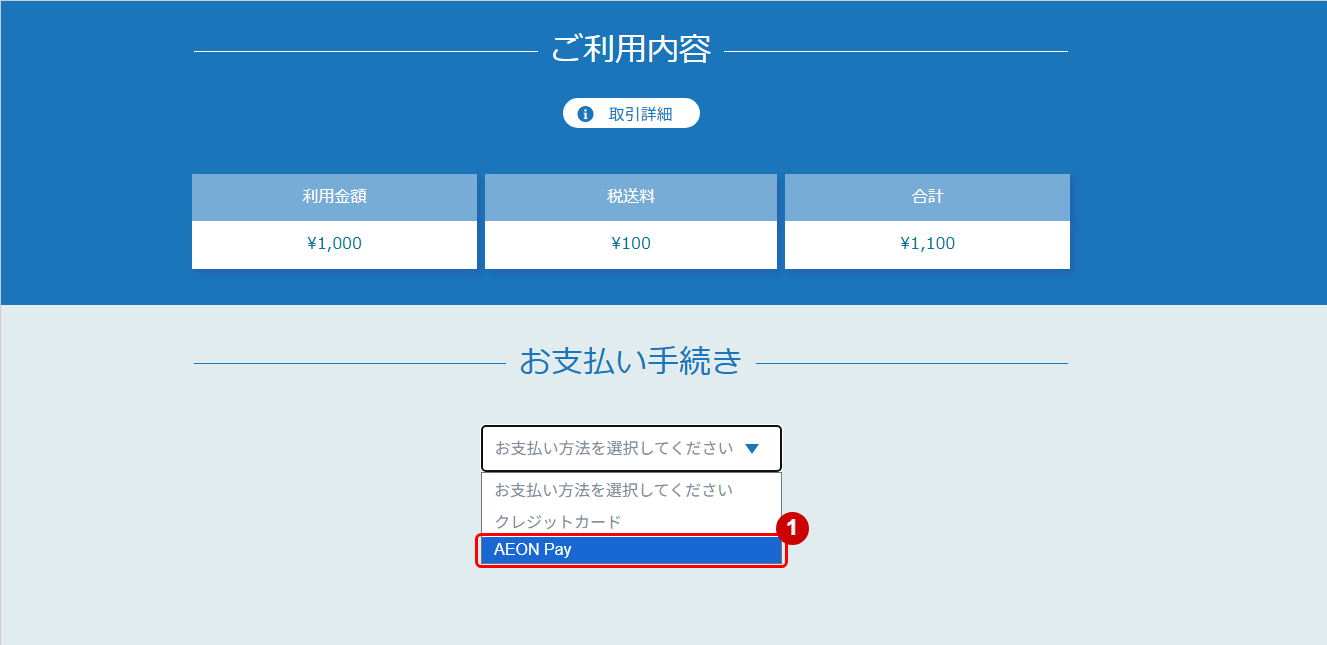The height and width of the screenshot is (645, 1327).
Task: Click the ¥100 tax amount cell
Action: click(x=630, y=243)
